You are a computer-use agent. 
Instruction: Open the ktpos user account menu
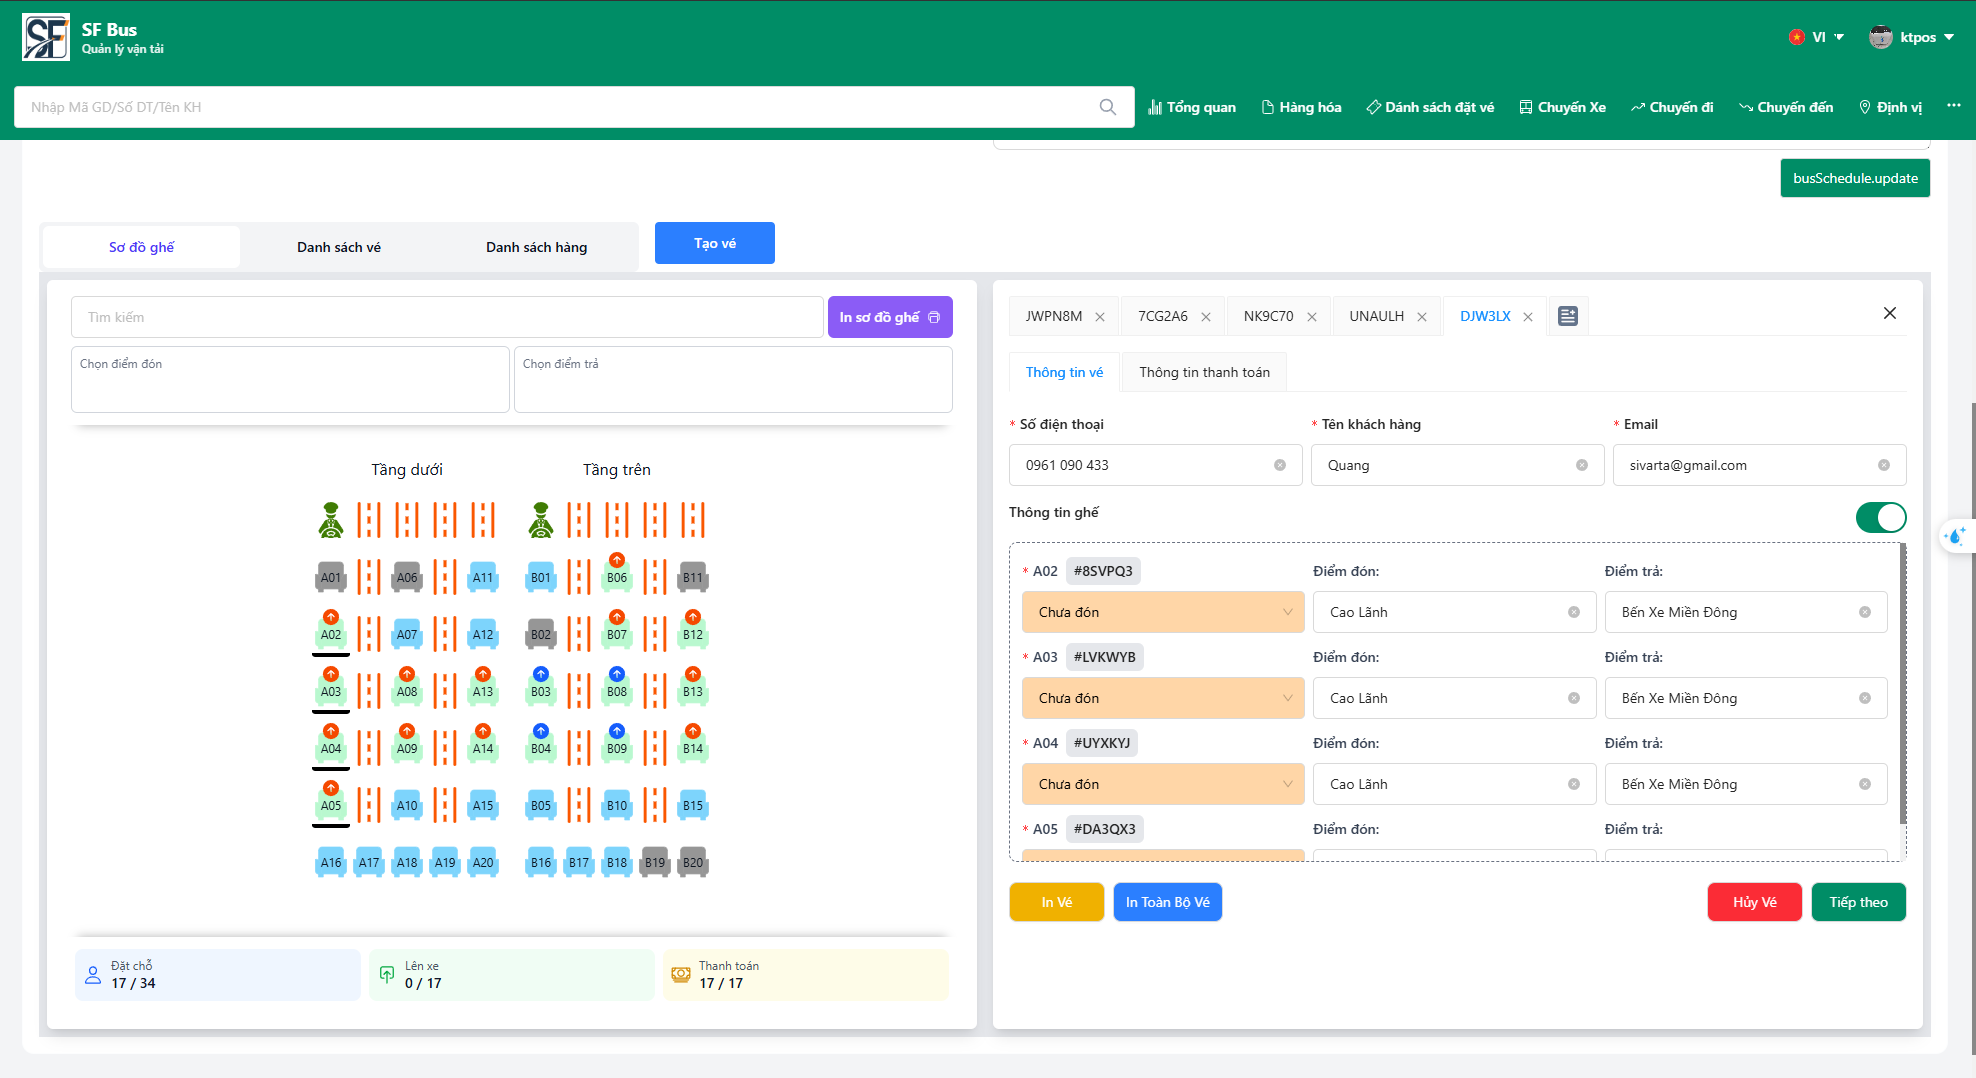(x=1911, y=37)
